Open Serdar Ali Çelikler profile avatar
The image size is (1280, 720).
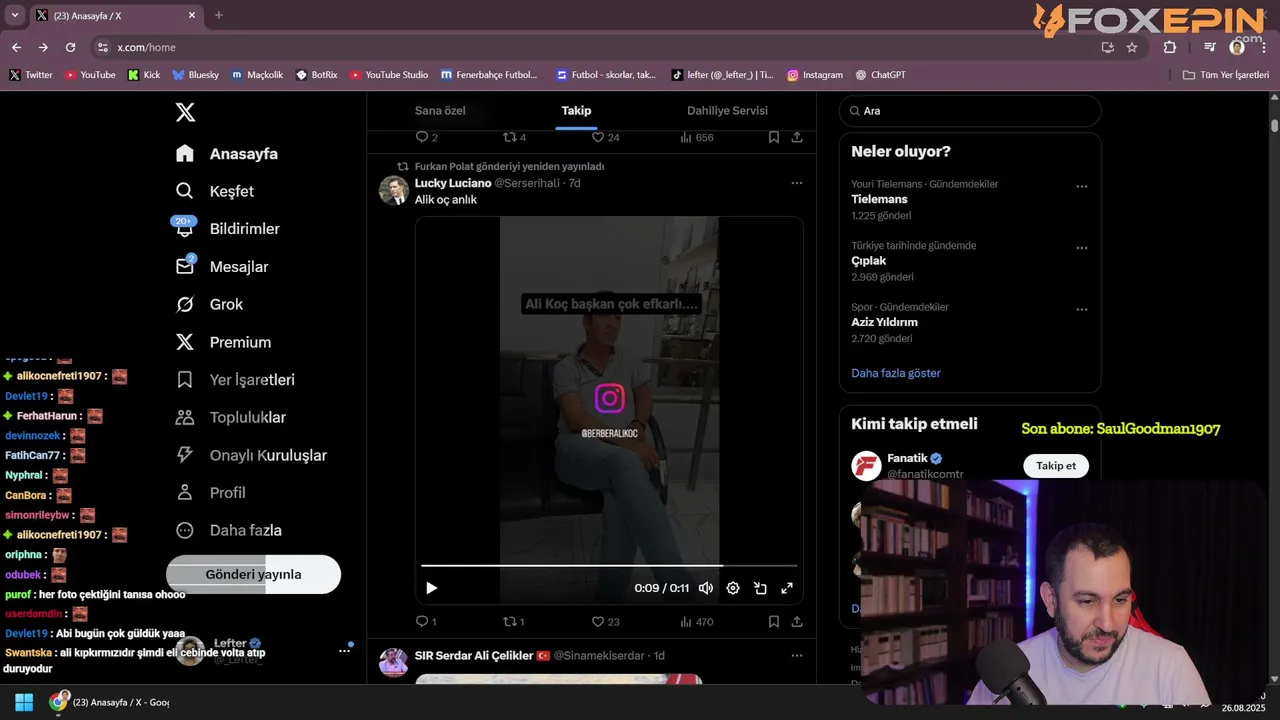(393, 662)
